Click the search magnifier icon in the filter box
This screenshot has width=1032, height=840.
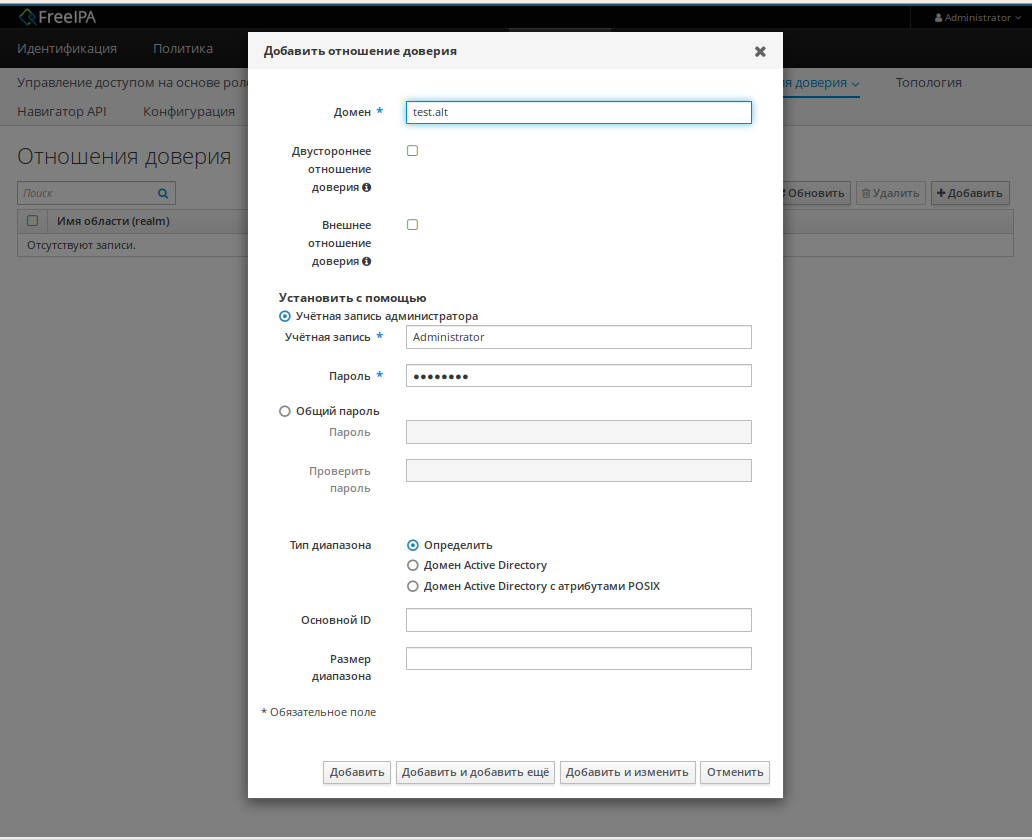pos(163,193)
